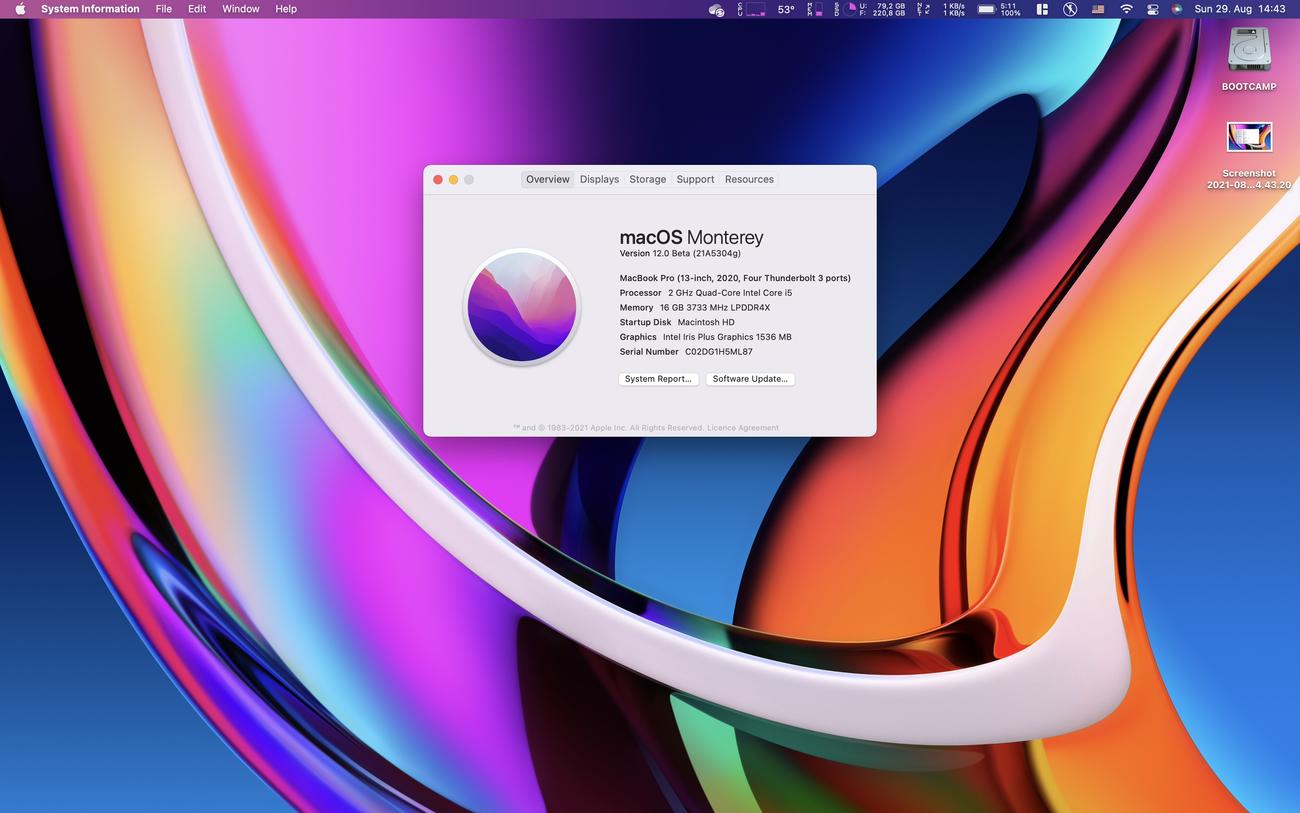1300x813 pixels.
Task: Open the Window menu
Action: (241, 9)
